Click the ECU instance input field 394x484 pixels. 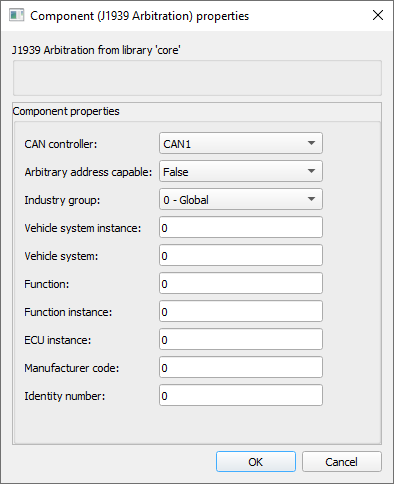241,339
